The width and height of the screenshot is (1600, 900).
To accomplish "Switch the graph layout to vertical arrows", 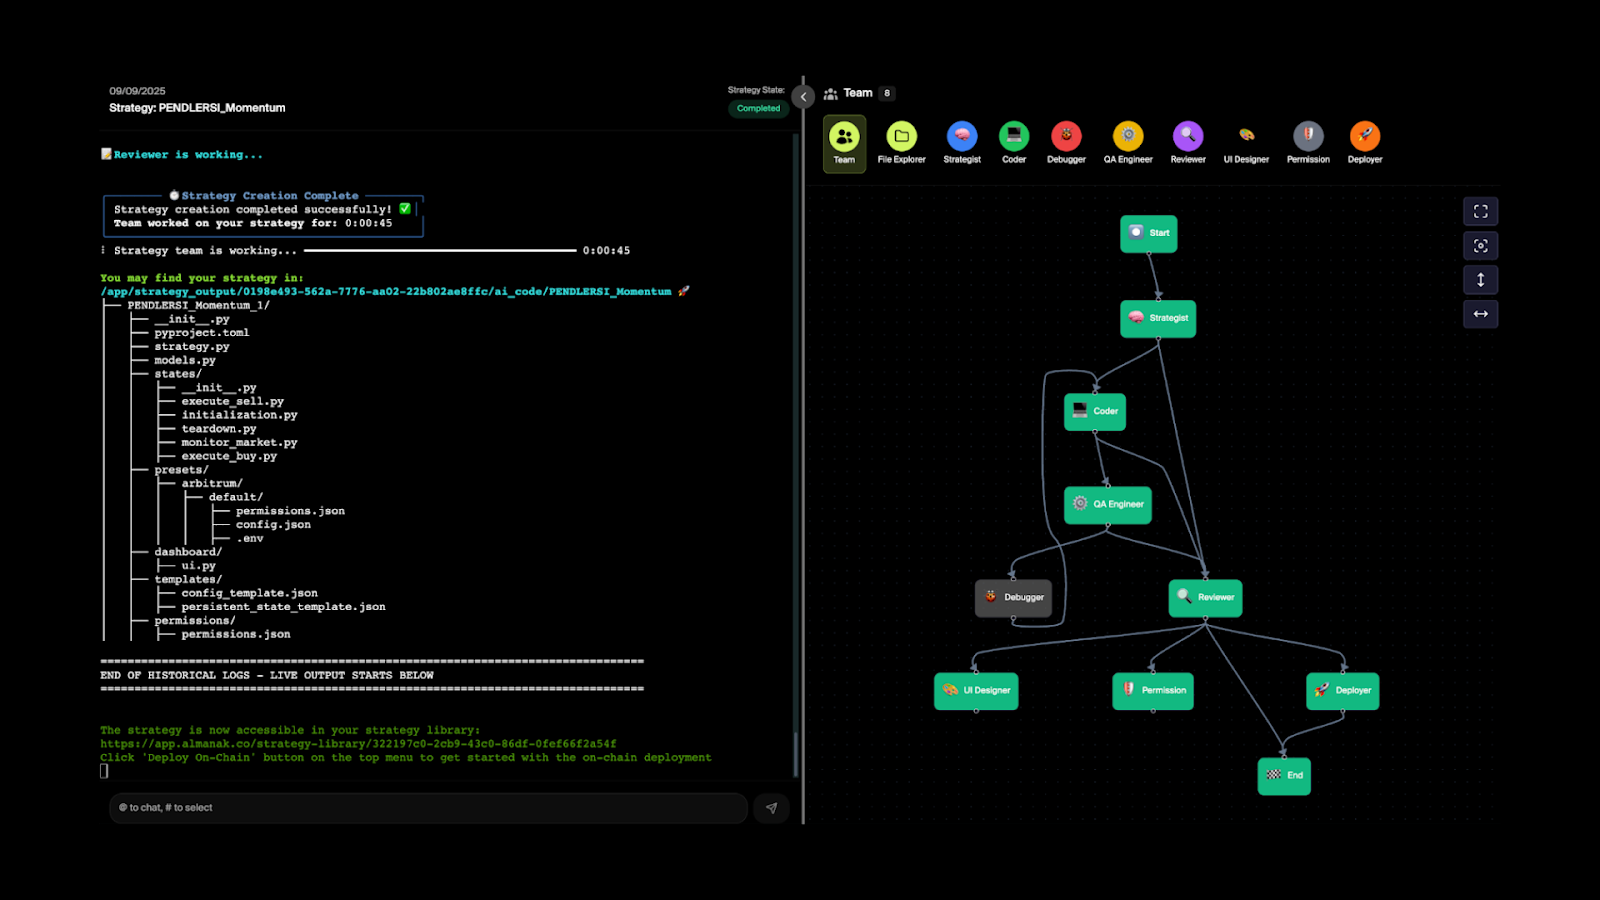I will click(x=1481, y=280).
